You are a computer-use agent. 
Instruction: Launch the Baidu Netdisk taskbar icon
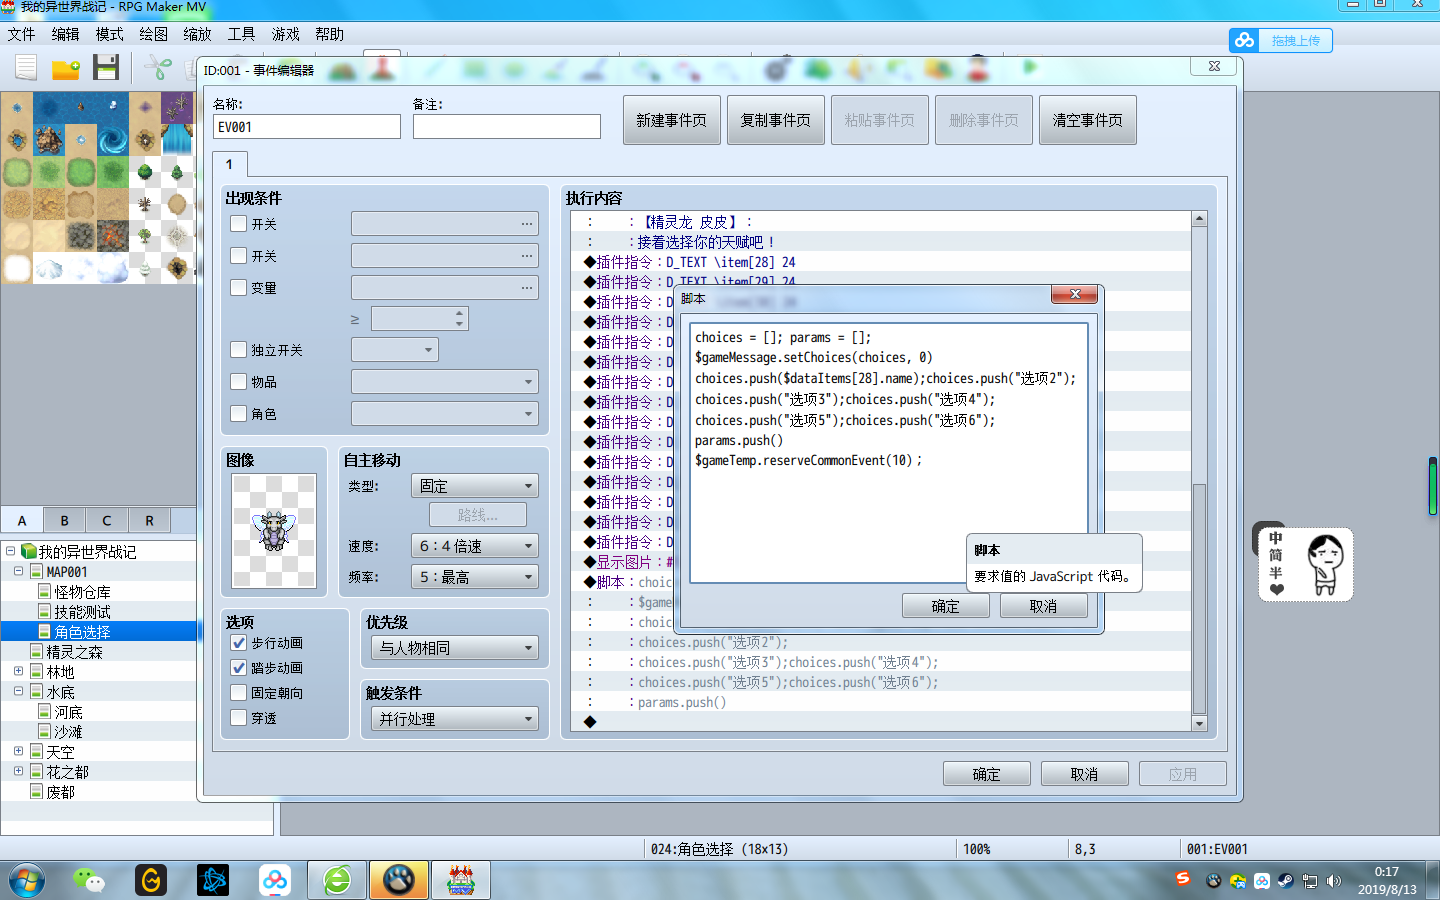tap(275, 880)
